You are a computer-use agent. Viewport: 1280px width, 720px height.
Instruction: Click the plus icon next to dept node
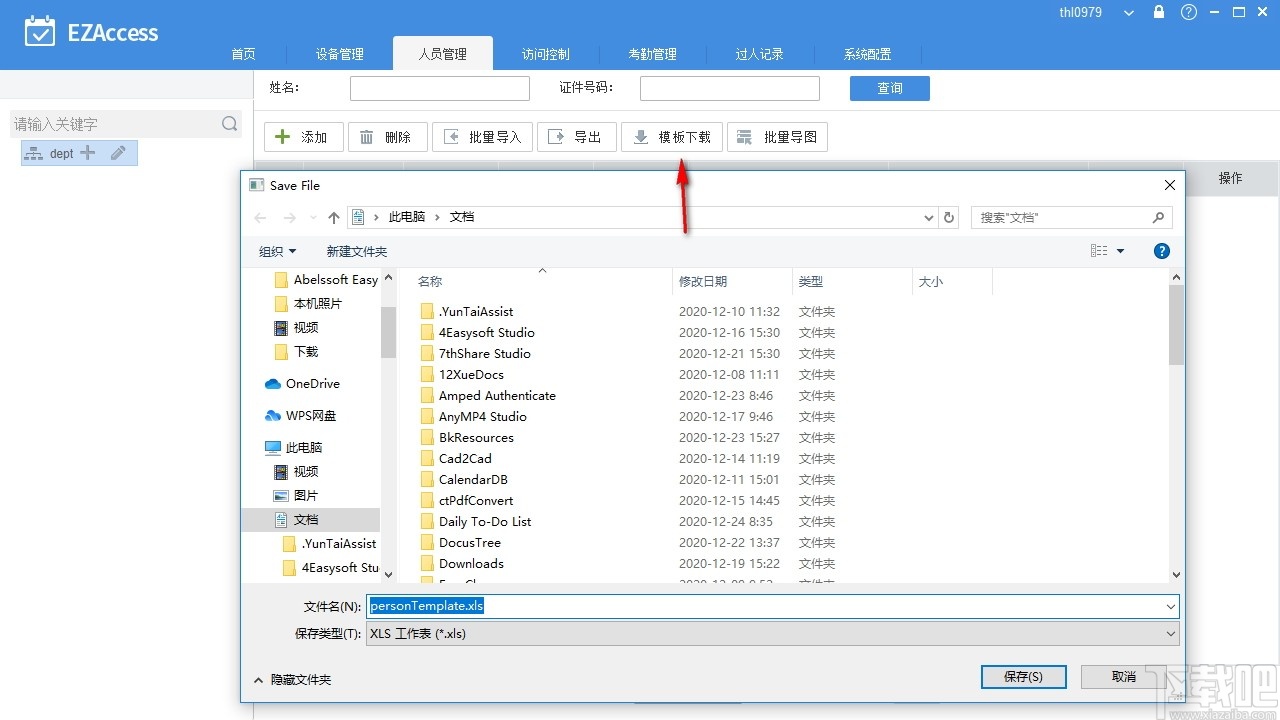(87, 152)
